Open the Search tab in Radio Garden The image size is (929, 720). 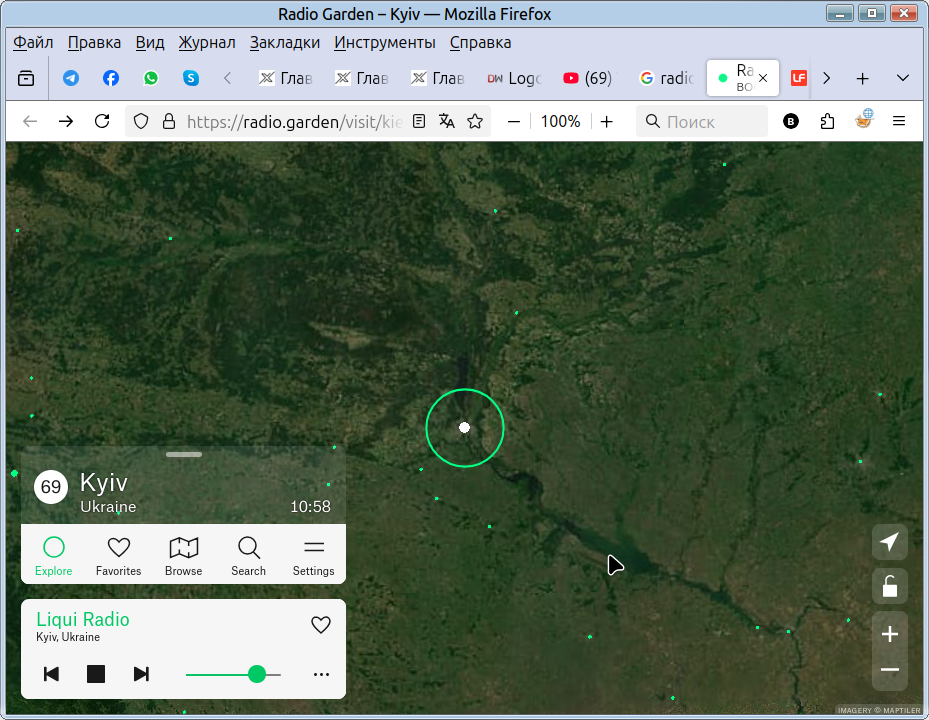click(x=248, y=556)
